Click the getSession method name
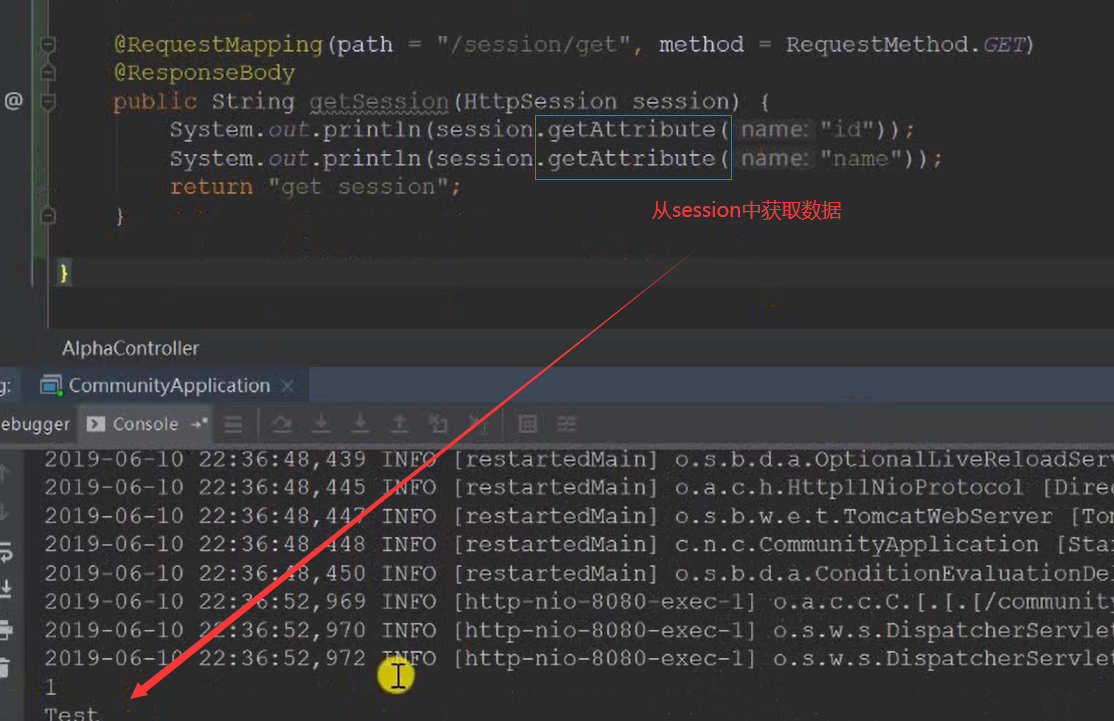This screenshot has height=721, width=1114. (x=379, y=102)
